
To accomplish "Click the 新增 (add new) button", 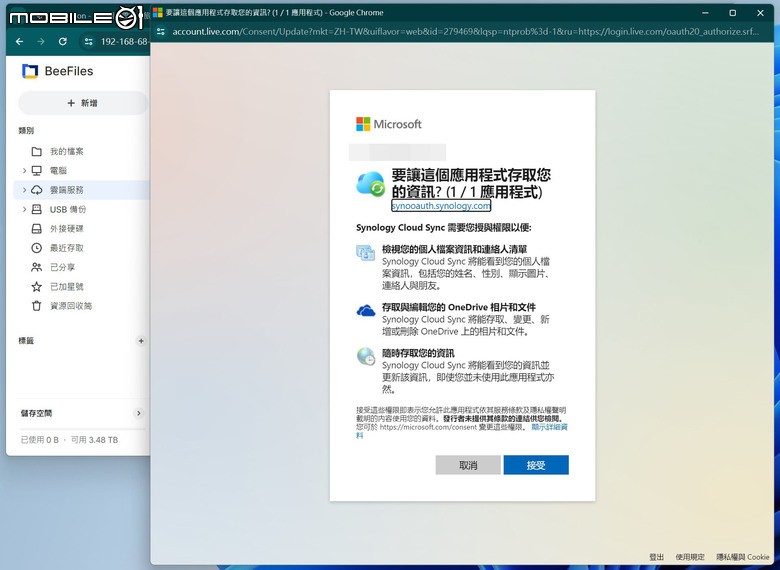I will [83, 103].
